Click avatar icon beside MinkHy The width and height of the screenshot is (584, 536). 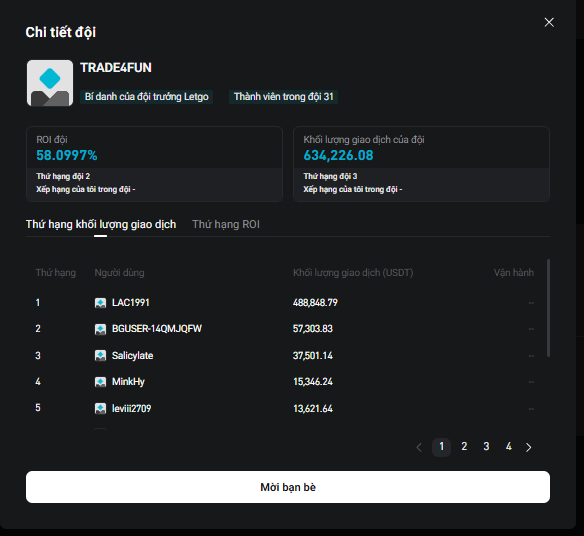point(100,382)
